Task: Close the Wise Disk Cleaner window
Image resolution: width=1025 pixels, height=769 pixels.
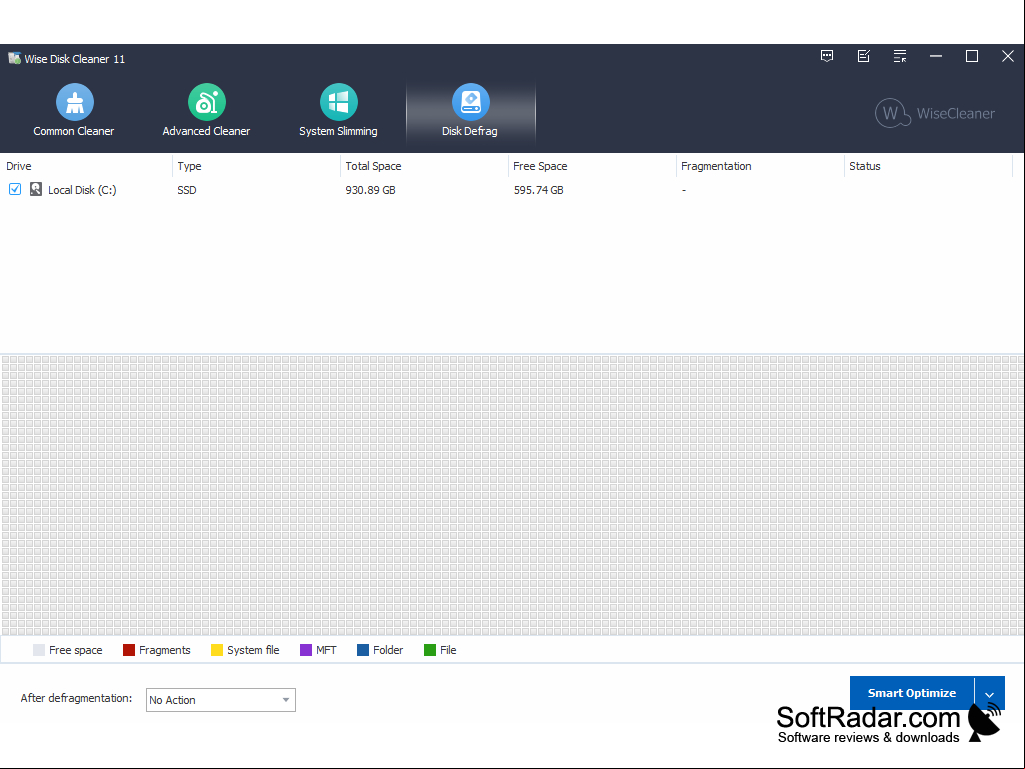Action: [1008, 56]
